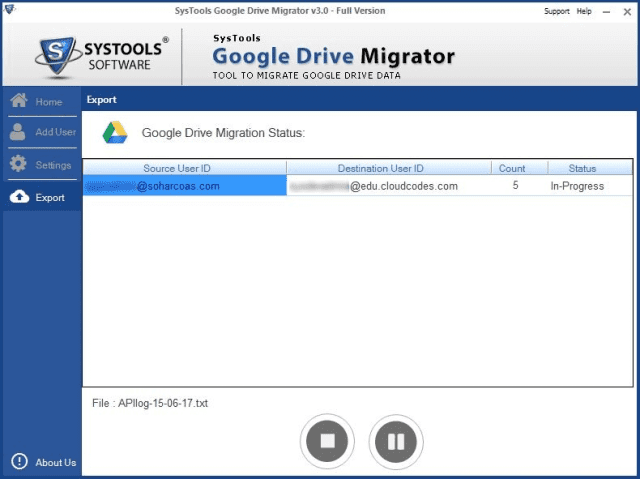640x479 pixels.
Task: Pause the migration with the pause button
Action: (396, 441)
